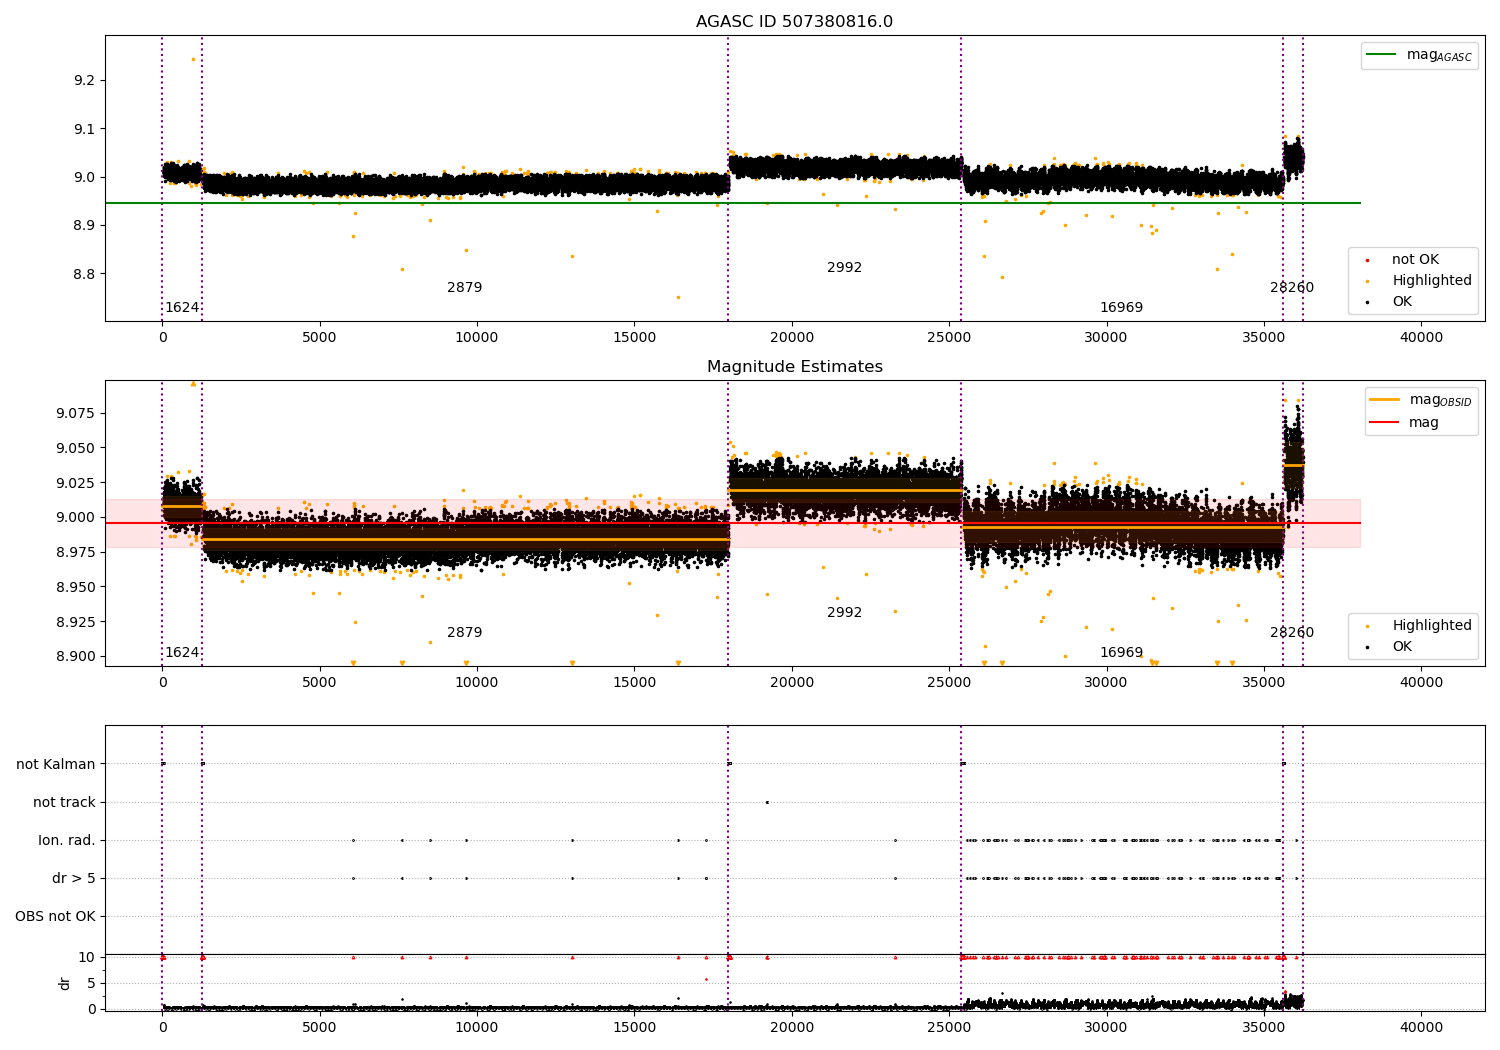Select OBSID label 16969 in the top plot

point(1121,308)
